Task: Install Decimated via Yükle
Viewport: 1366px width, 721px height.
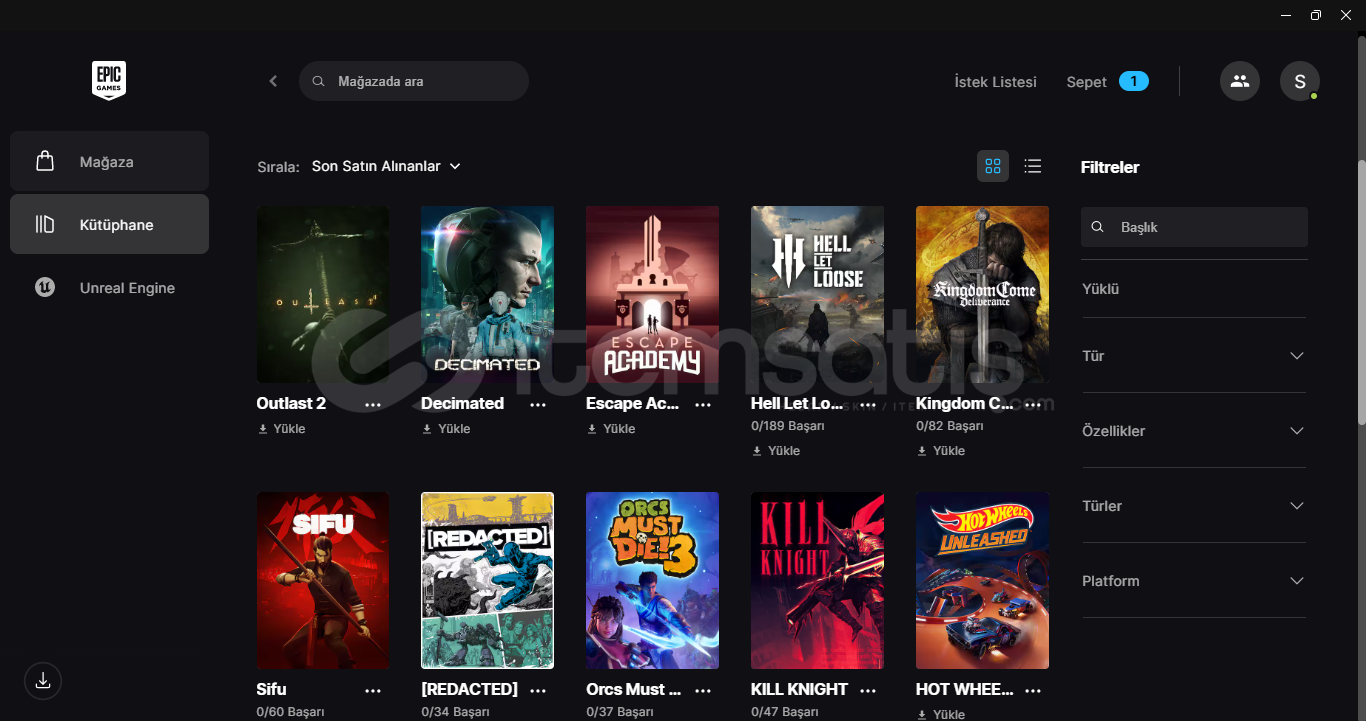Action: [446, 429]
